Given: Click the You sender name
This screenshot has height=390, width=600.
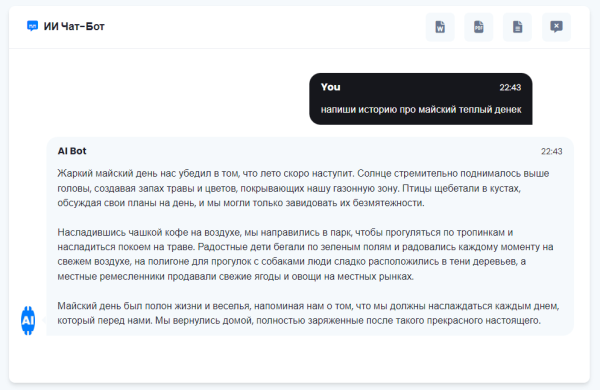Looking at the screenshot, I should tap(331, 87).
